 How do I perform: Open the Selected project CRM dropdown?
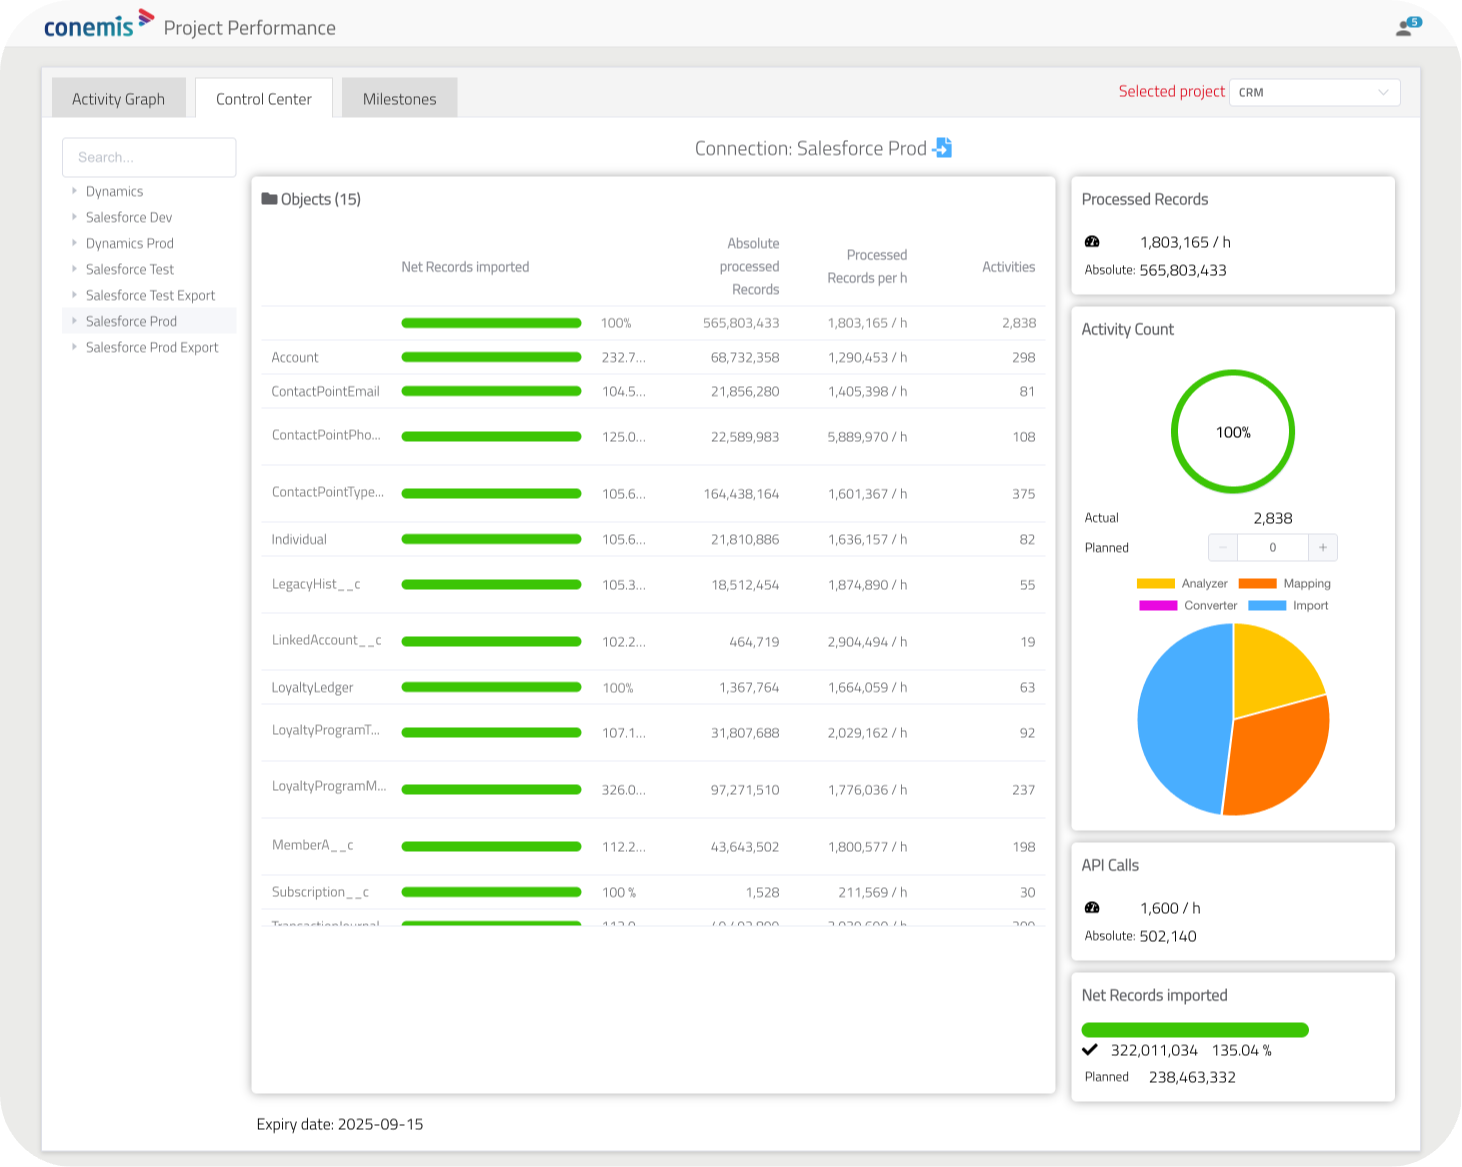[x=1313, y=92]
